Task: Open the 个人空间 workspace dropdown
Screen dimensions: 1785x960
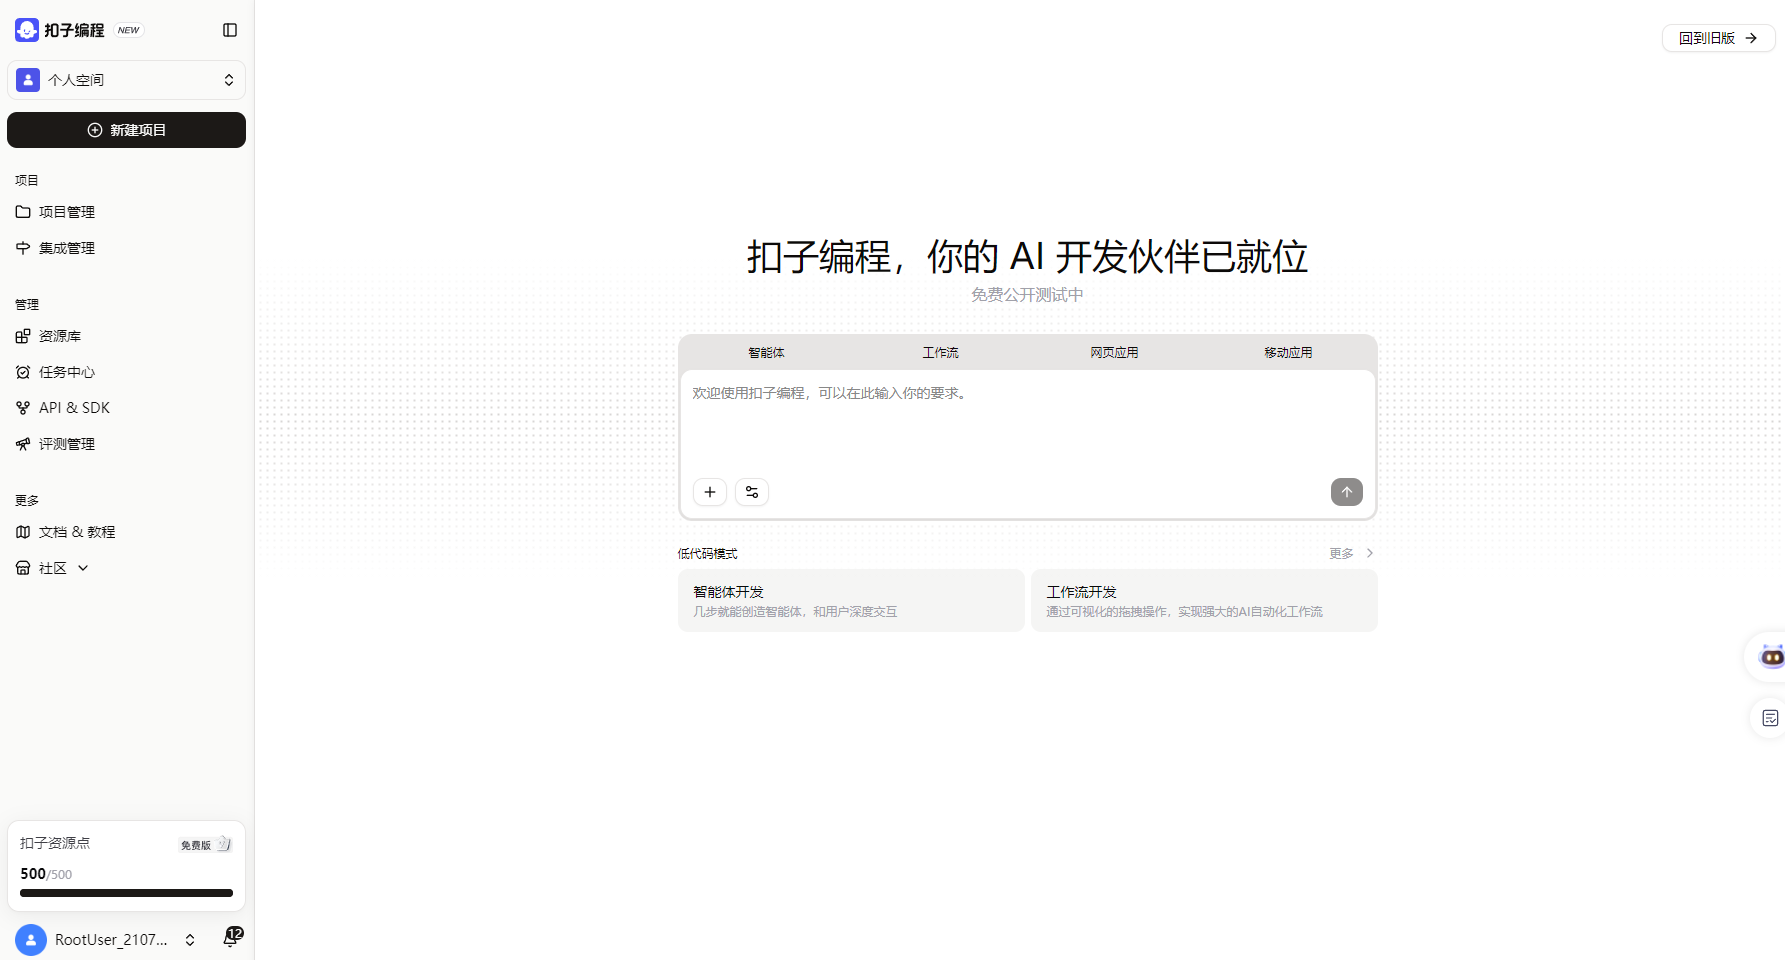Action: pos(126,80)
